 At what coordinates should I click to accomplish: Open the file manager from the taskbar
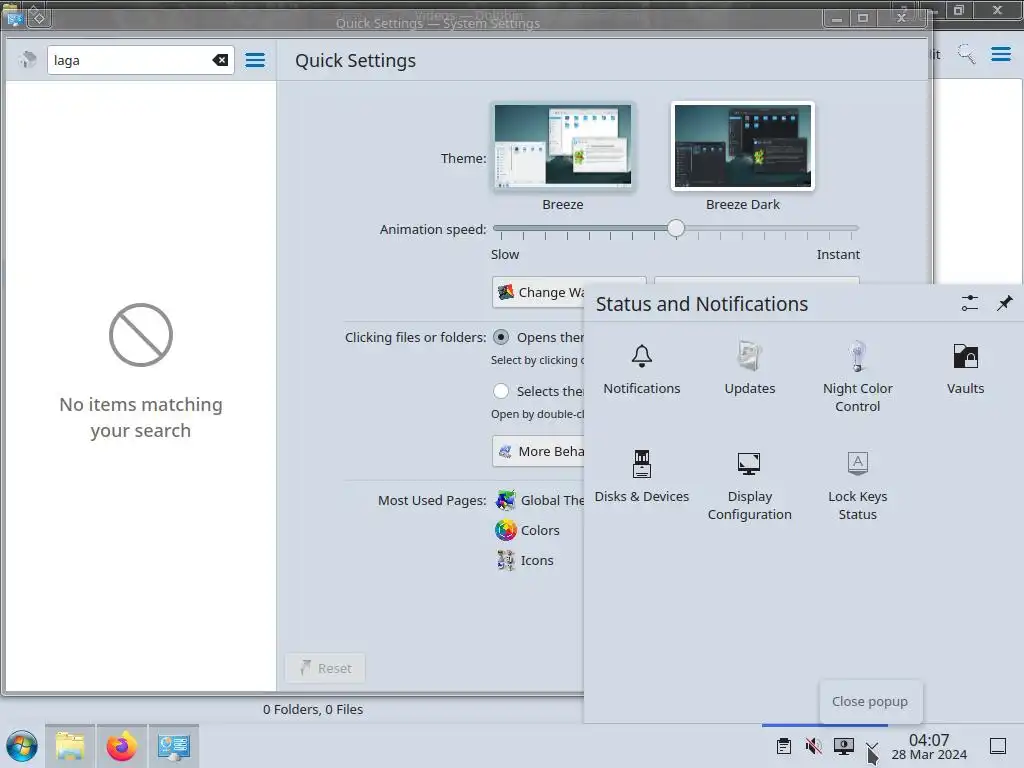[71, 746]
